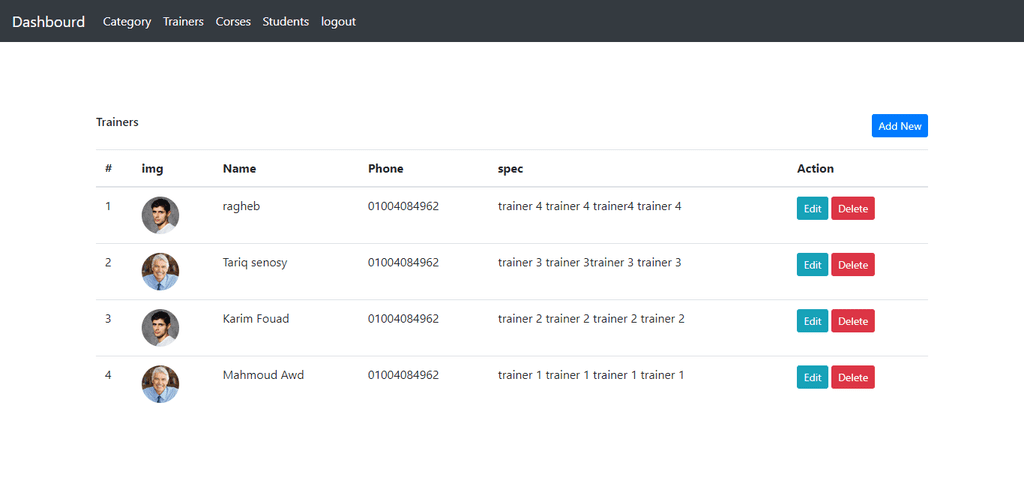
Task: Click the Dashbourd brand link
Action: (48, 22)
